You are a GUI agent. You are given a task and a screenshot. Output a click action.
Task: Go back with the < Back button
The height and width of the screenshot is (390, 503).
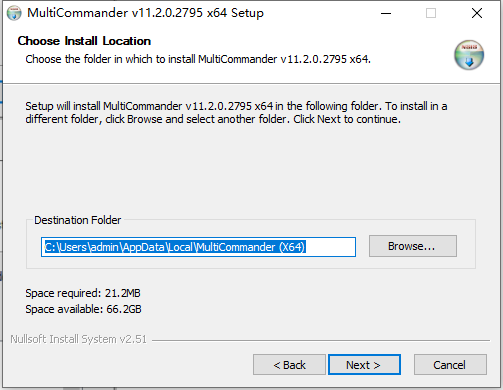tap(289, 365)
